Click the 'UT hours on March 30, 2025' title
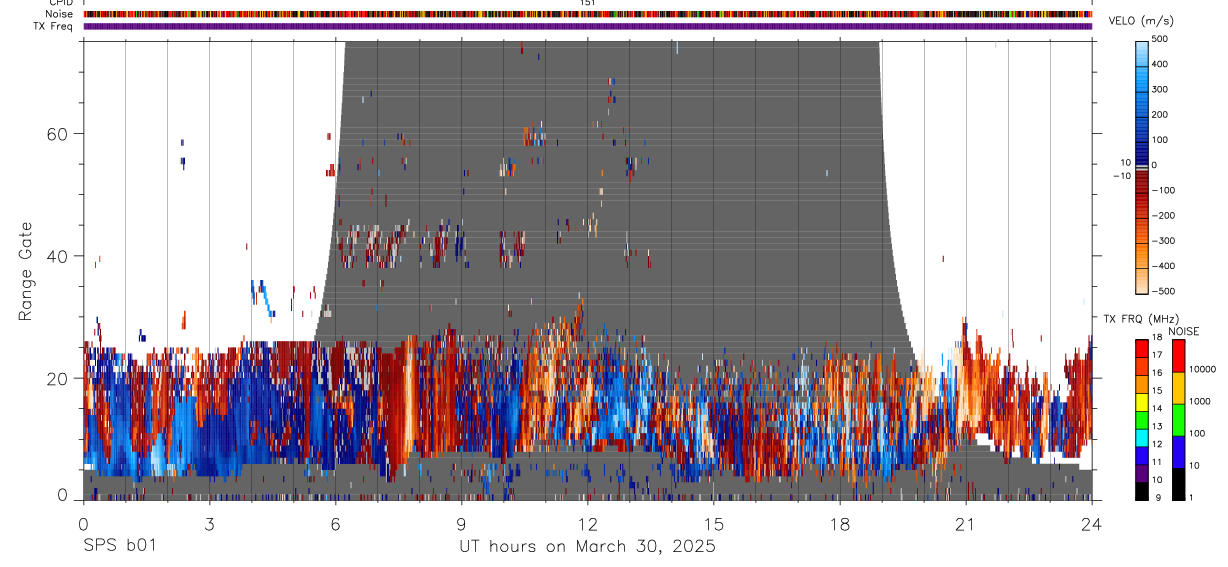 (587, 546)
